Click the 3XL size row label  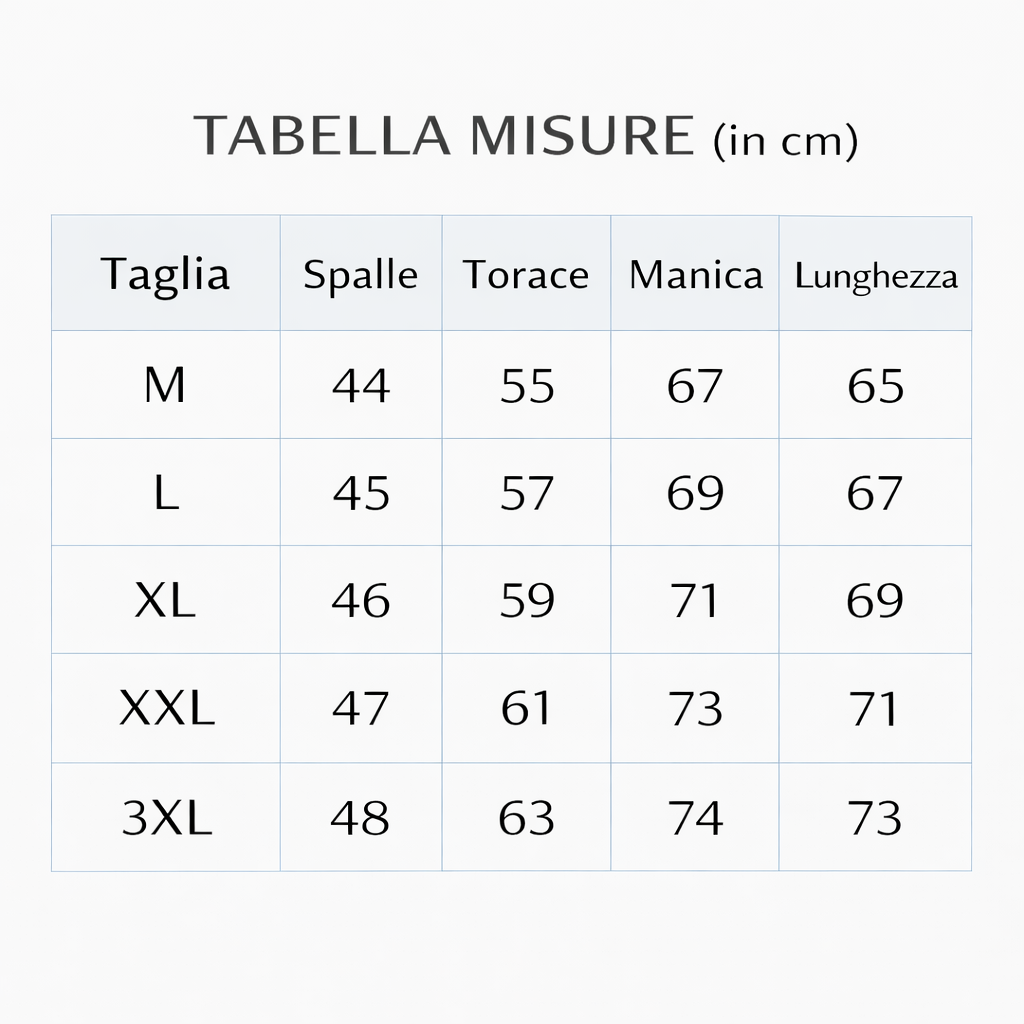(167, 818)
